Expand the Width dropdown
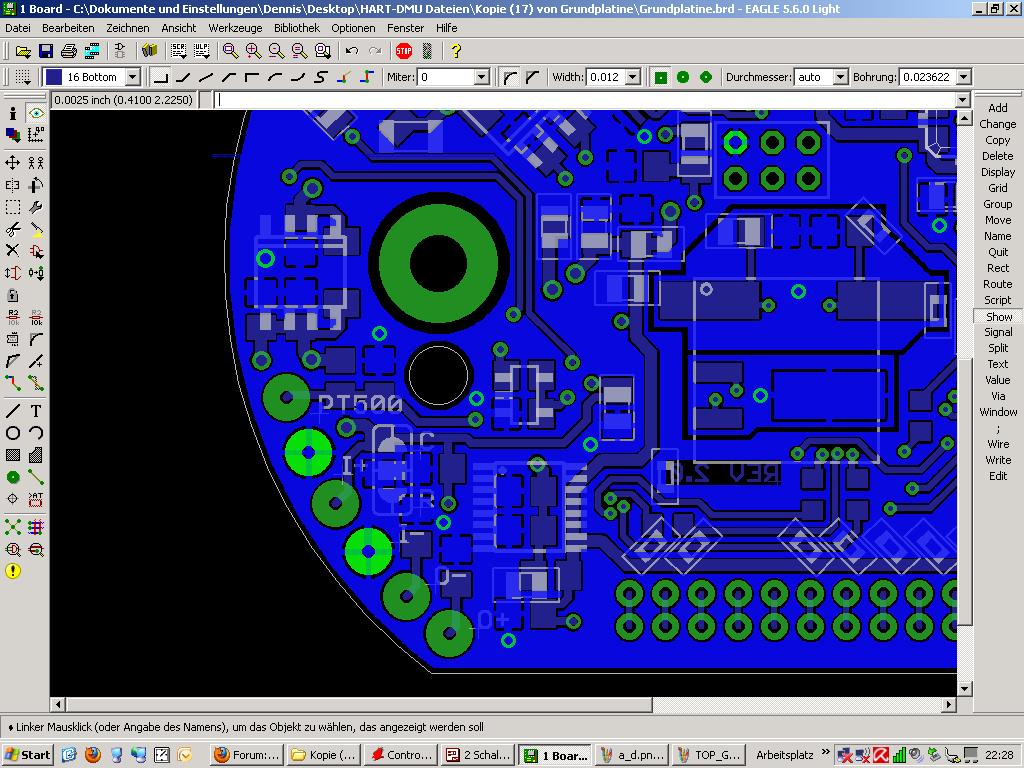The image size is (1024, 768). tap(633, 77)
